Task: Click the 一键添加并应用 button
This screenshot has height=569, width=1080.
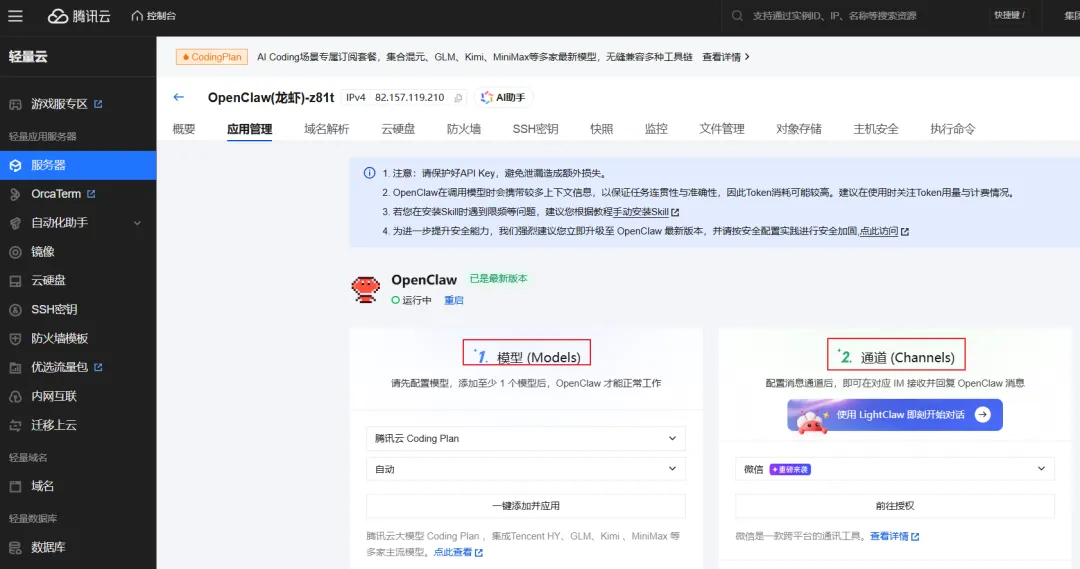Action: tap(526, 506)
